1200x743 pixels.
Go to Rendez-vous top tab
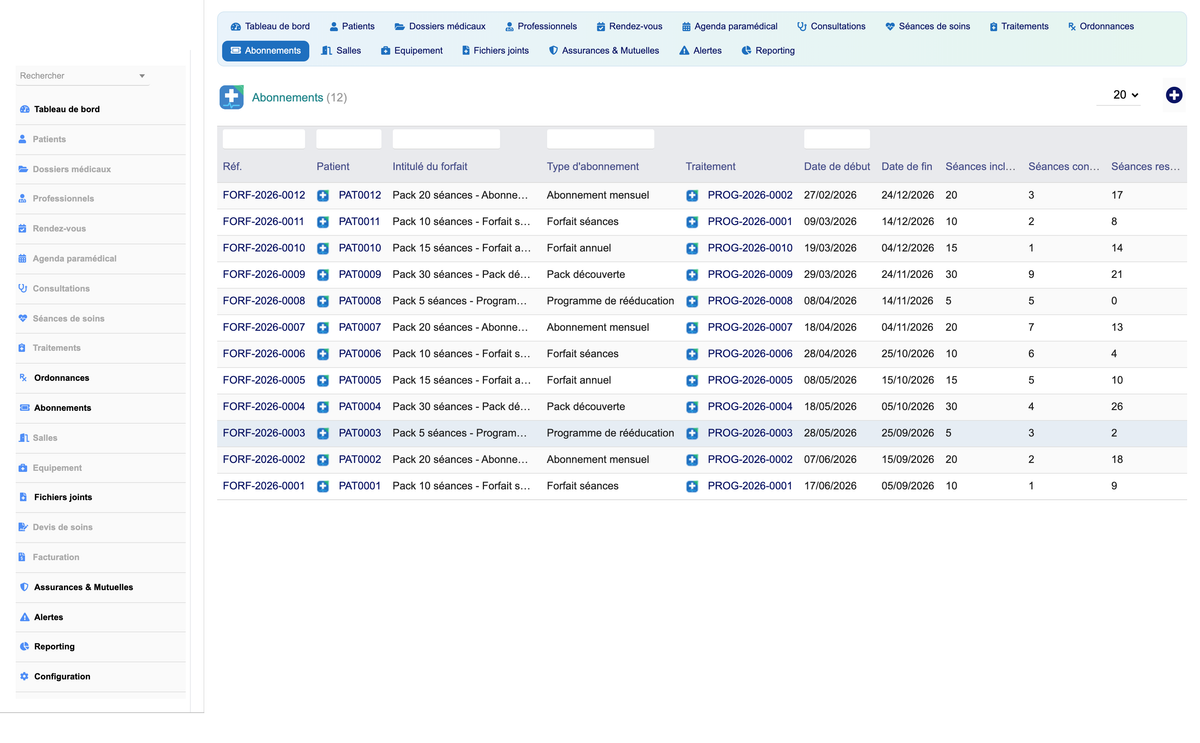pyautogui.click(x=629, y=26)
